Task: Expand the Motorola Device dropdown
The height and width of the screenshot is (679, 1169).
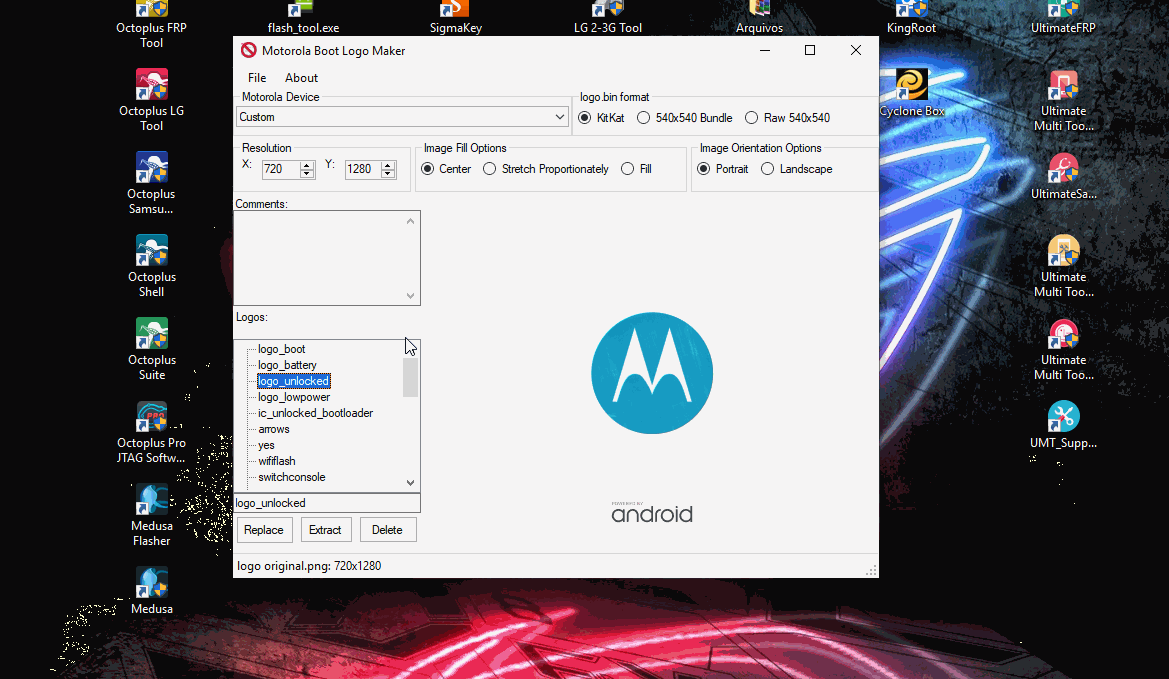Action: click(x=560, y=117)
